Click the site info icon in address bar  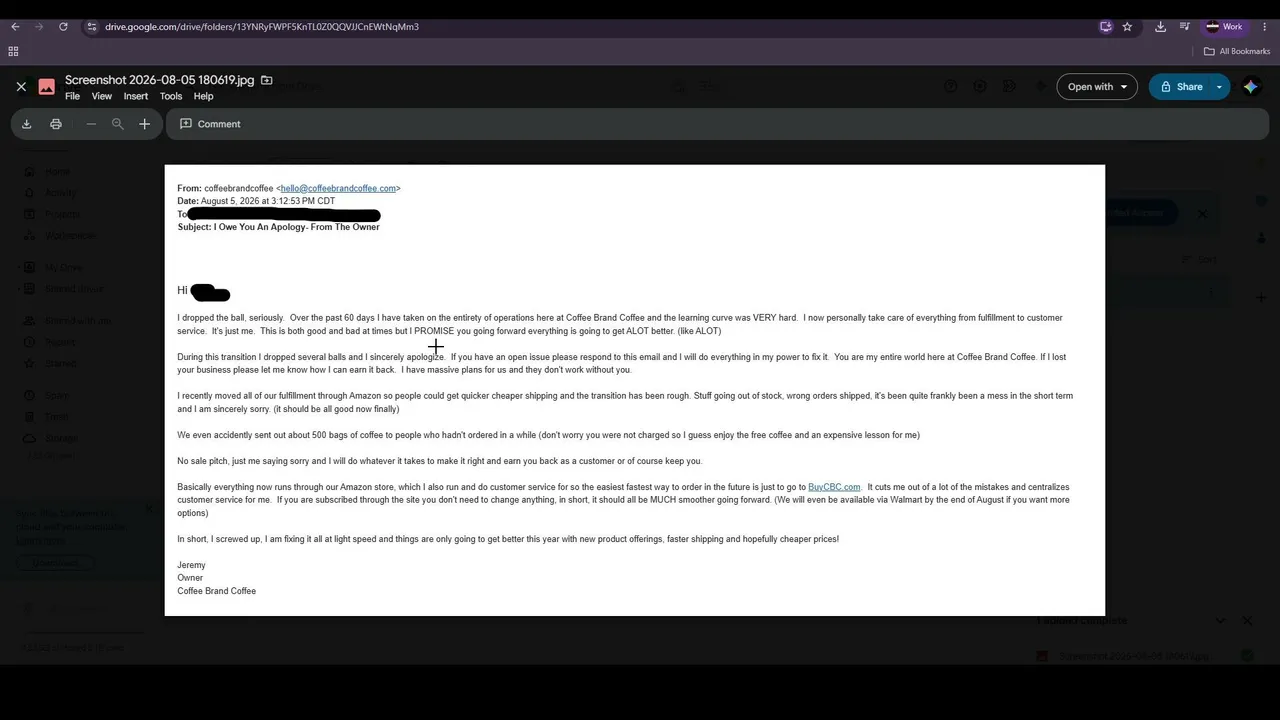click(x=91, y=27)
